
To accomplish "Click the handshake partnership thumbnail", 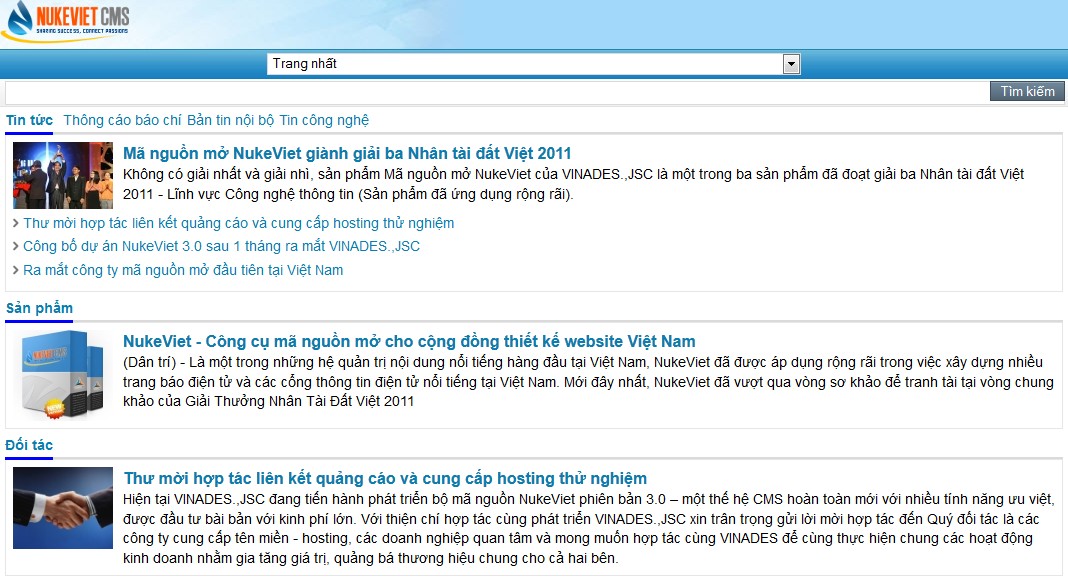I will coord(63,507).
